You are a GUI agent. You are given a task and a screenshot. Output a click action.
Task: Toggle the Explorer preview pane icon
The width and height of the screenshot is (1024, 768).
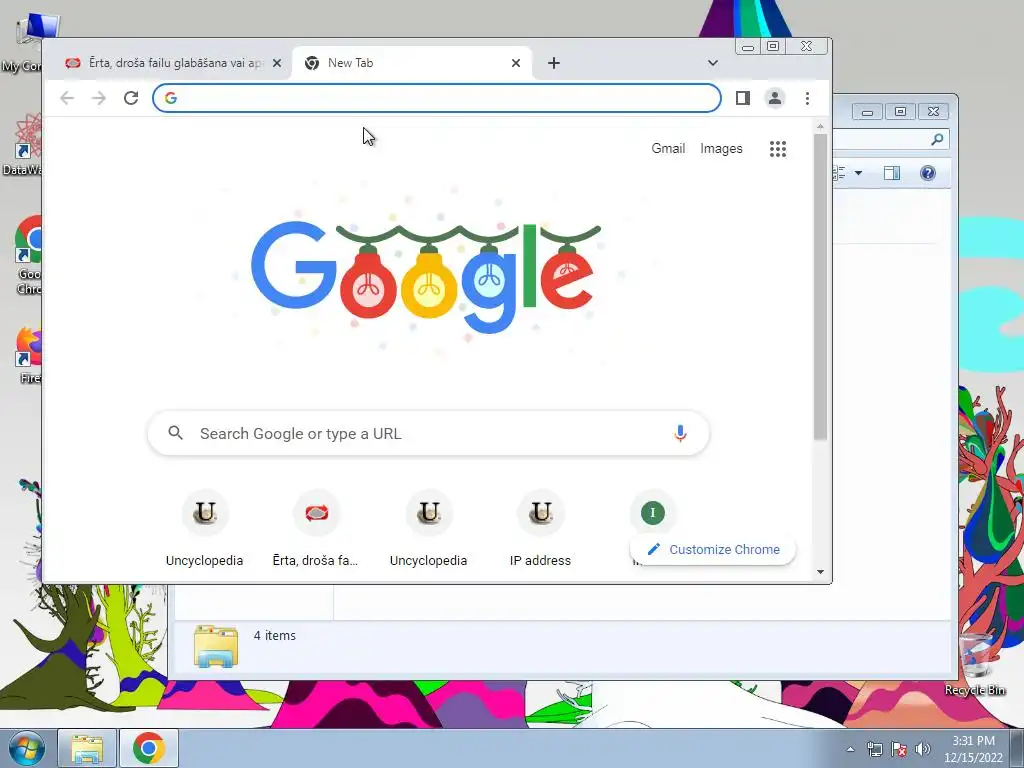(x=891, y=173)
